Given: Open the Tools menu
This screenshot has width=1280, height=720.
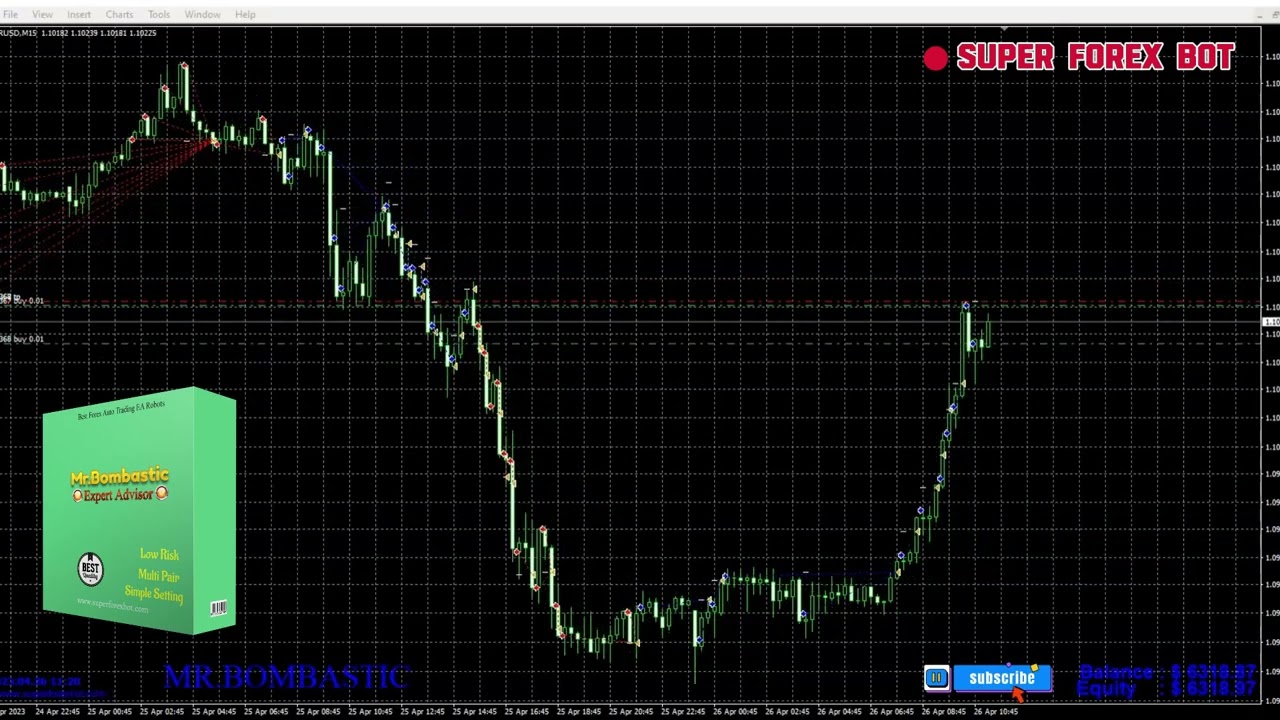Looking at the screenshot, I should 159,14.
